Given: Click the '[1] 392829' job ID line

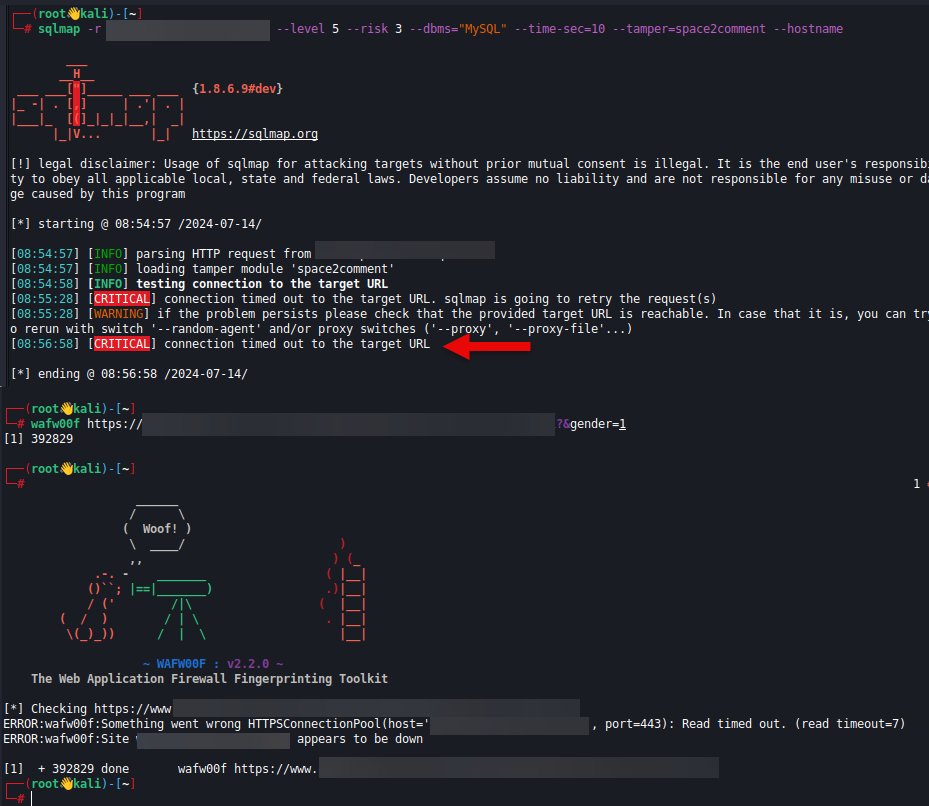Looking at the screenshot, I should [x=39, y=439].
